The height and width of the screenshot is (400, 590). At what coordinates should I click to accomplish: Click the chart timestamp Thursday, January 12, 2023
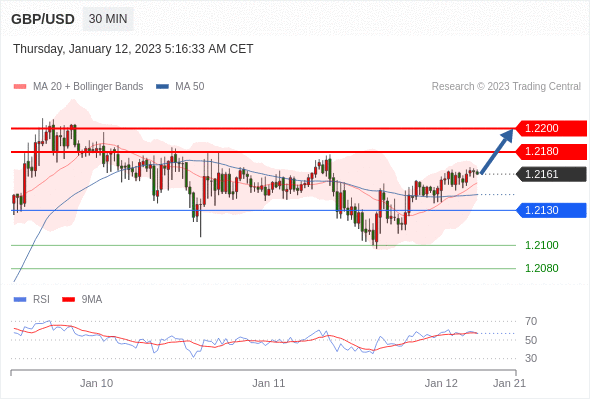pos(133,49)
